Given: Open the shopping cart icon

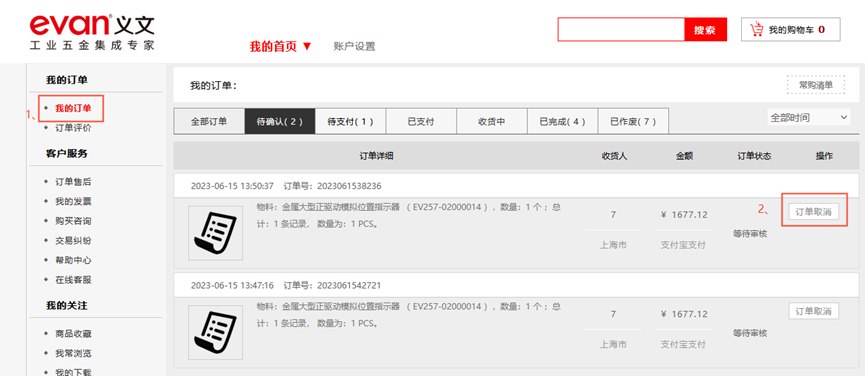Looking at the screenshot, I should click(x=757, y=29).
